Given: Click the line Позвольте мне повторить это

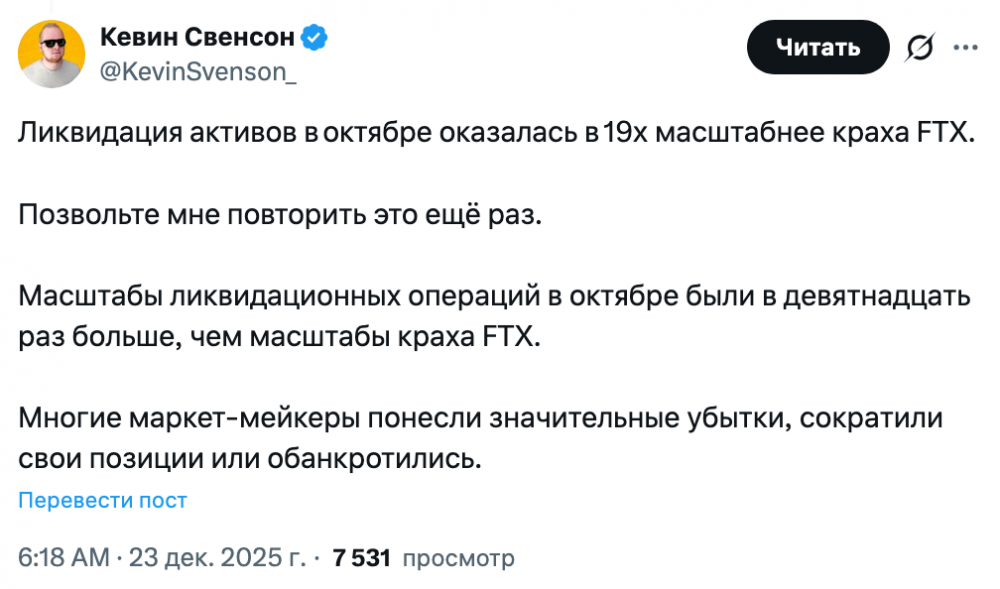Looking at the screenshot, I should point(279,215).
